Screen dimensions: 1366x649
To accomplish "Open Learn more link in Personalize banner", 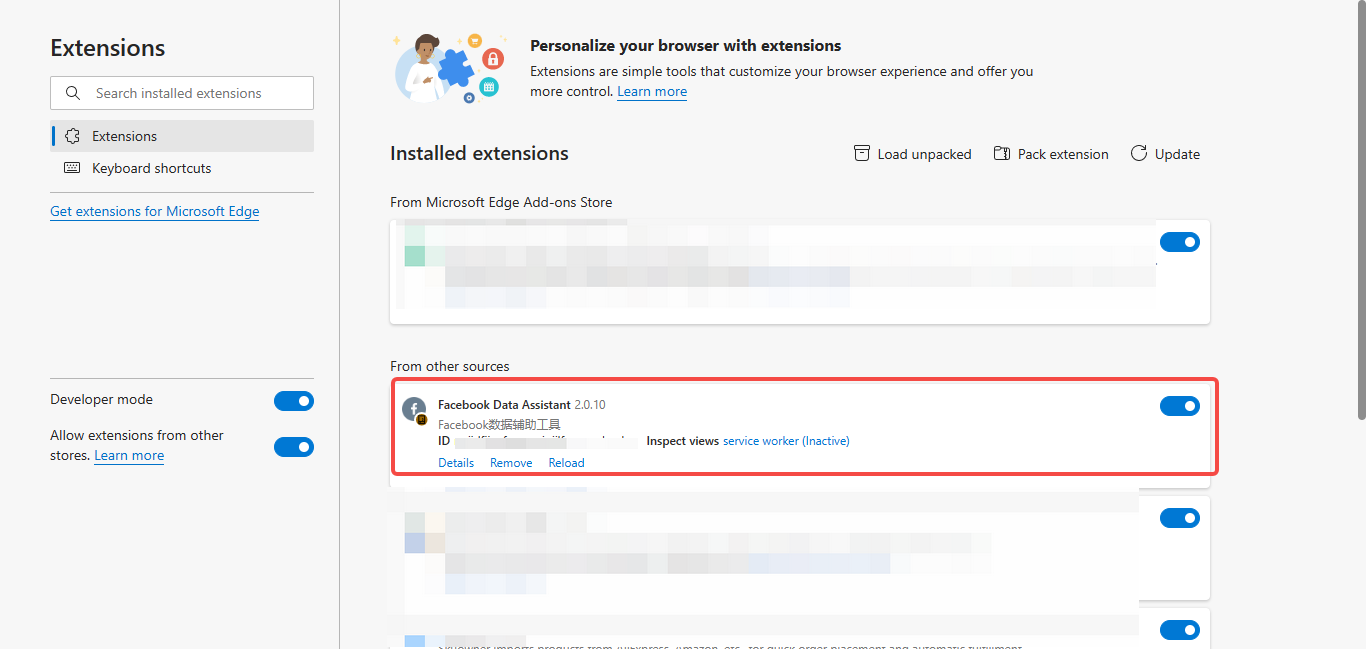I will [x=652, y=91].
